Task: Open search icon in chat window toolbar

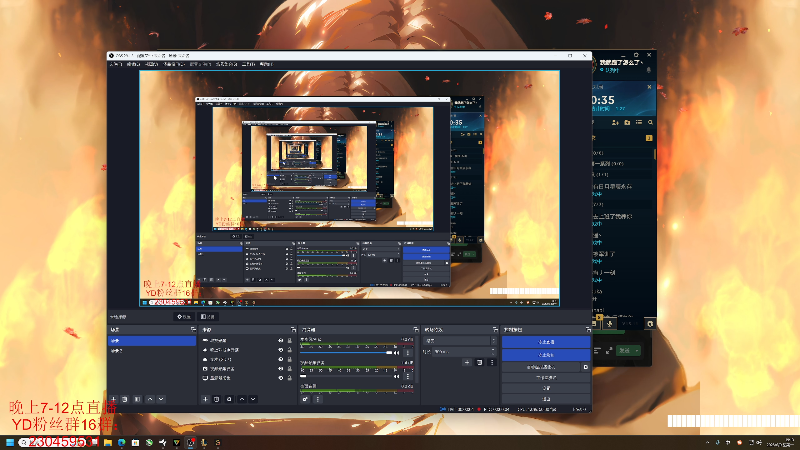Action: pos(651,122)
